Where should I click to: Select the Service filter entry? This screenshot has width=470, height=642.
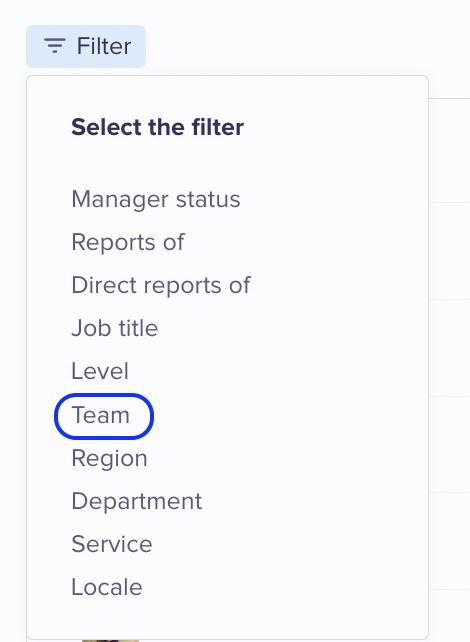point(112,544)
